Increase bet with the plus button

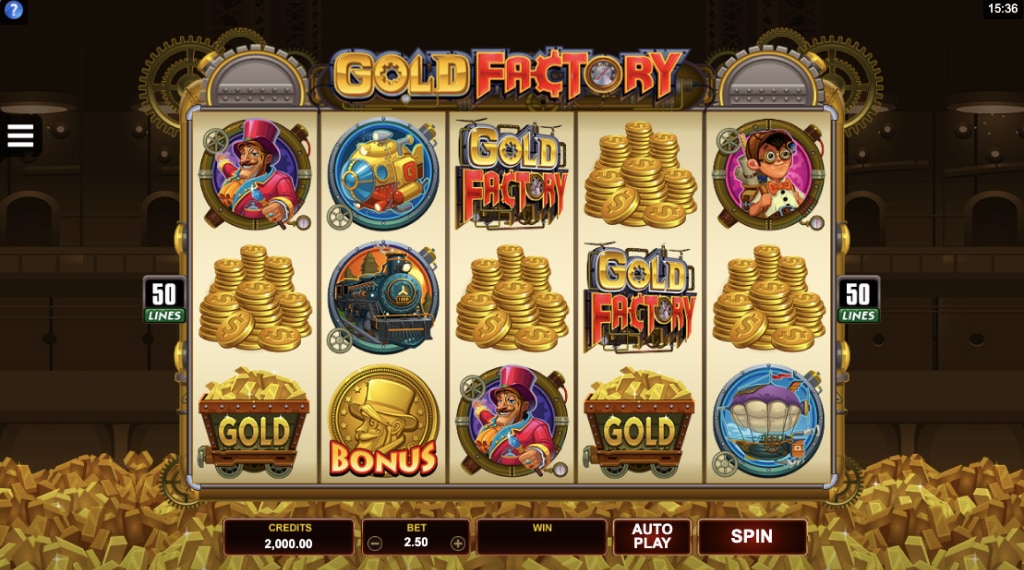(458, 543)
